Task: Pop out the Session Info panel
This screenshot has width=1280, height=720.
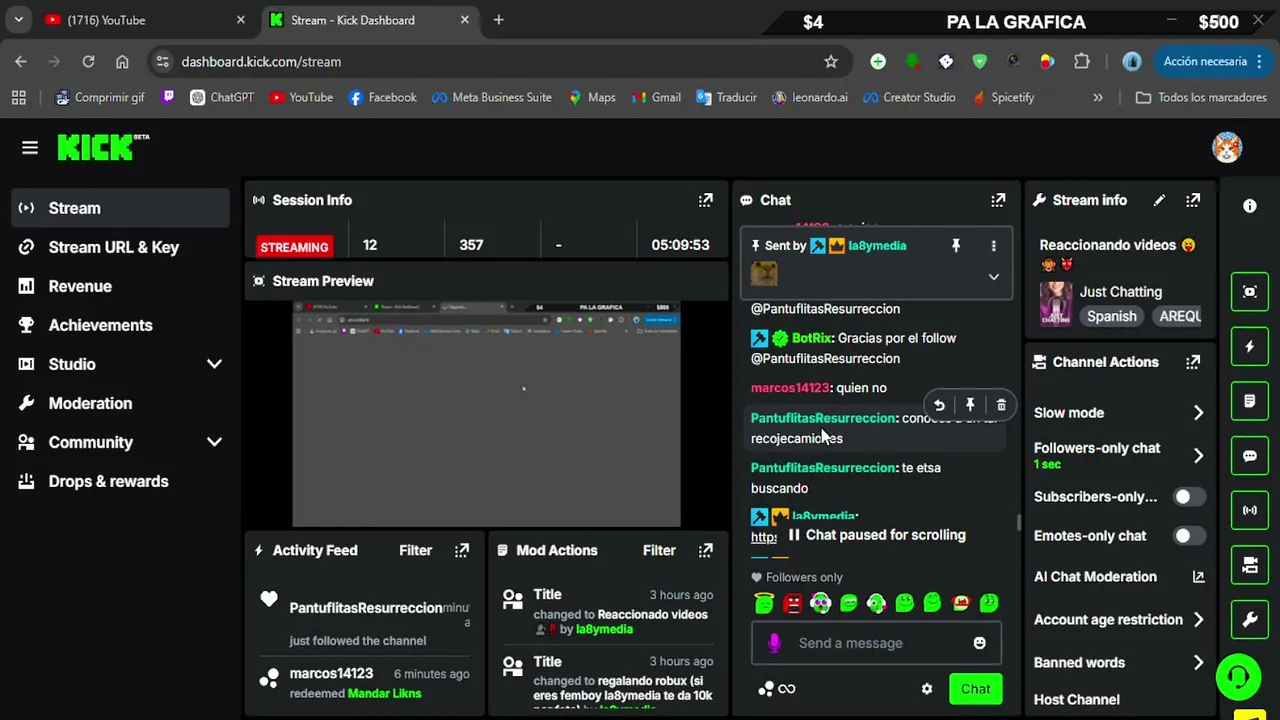Action: click(x=706, y=200)
